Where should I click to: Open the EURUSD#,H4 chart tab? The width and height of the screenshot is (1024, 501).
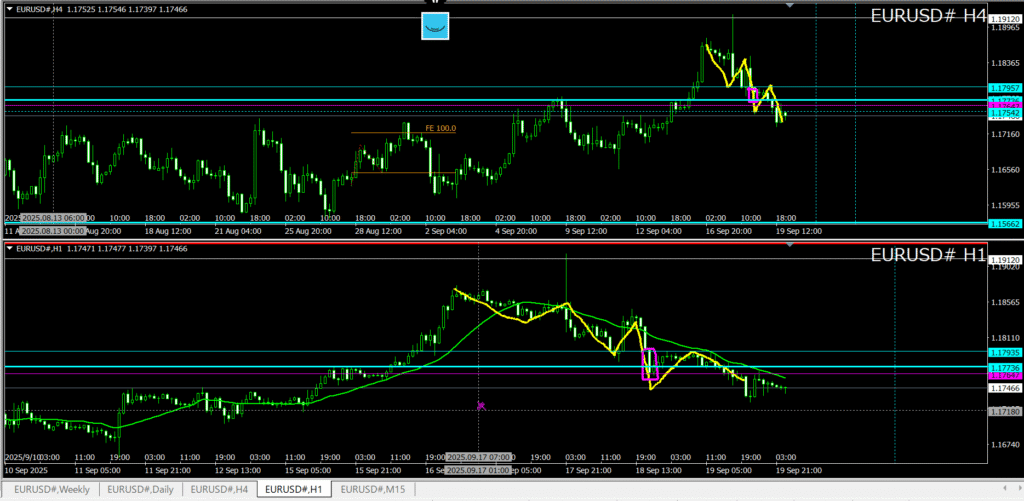coord(220,489)
